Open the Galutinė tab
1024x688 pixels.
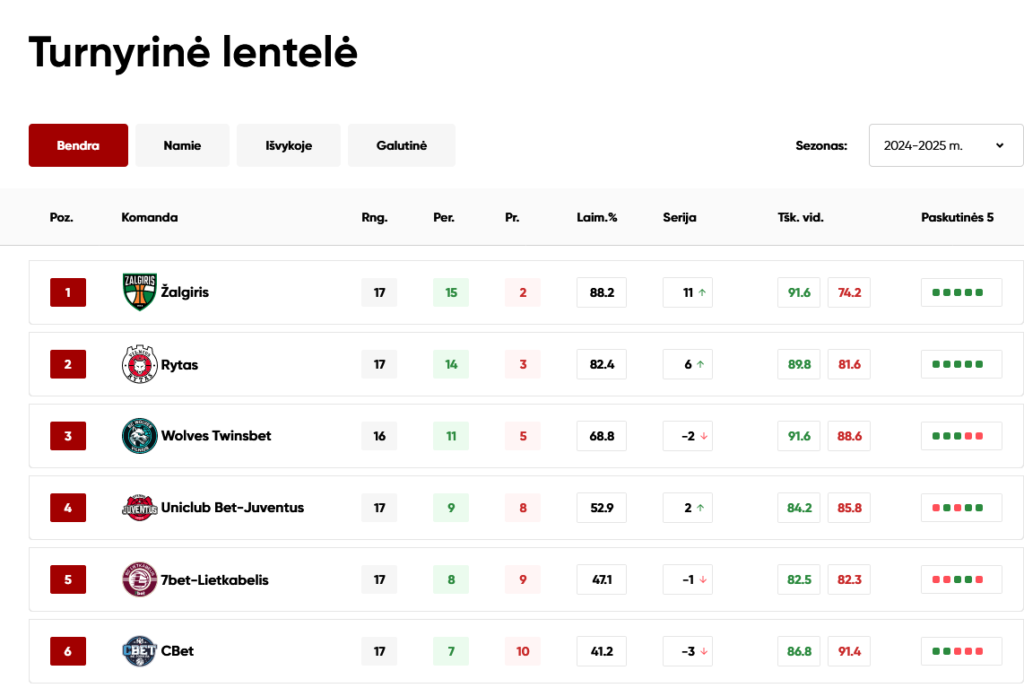402,146
